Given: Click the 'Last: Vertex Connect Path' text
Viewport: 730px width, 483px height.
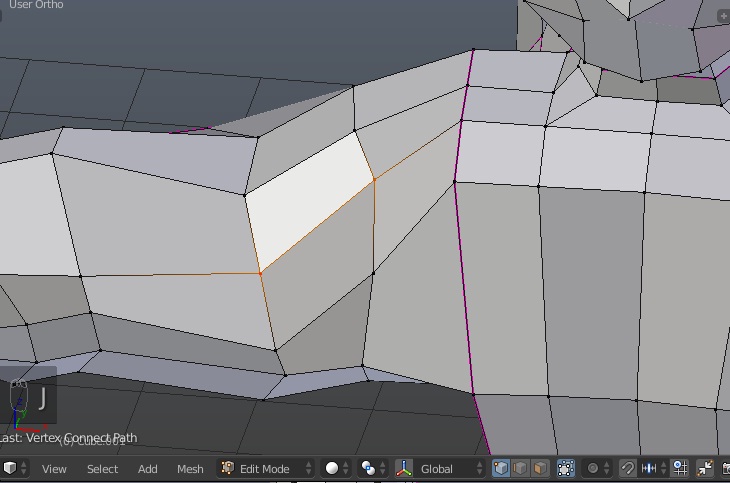Looking at the screenshot, I should [68, 438].
